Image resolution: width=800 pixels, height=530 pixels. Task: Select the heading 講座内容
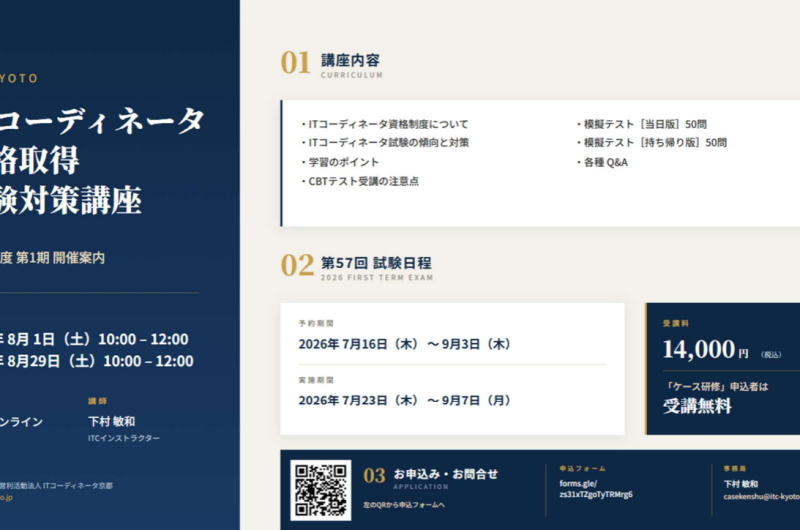coord(350,60)
